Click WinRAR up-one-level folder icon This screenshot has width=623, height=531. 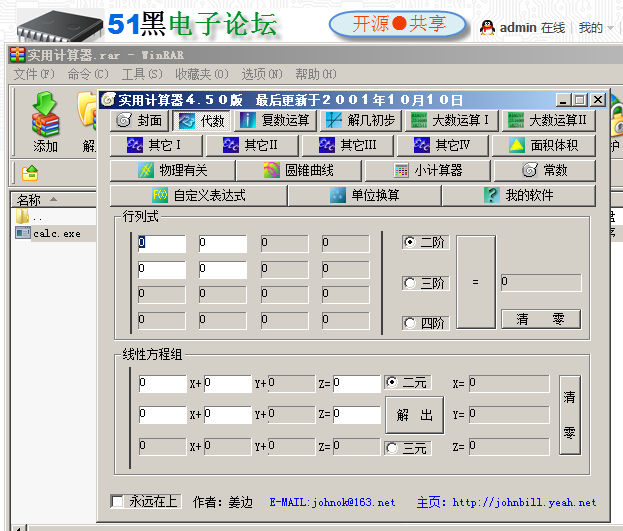[x=30, y=173]
